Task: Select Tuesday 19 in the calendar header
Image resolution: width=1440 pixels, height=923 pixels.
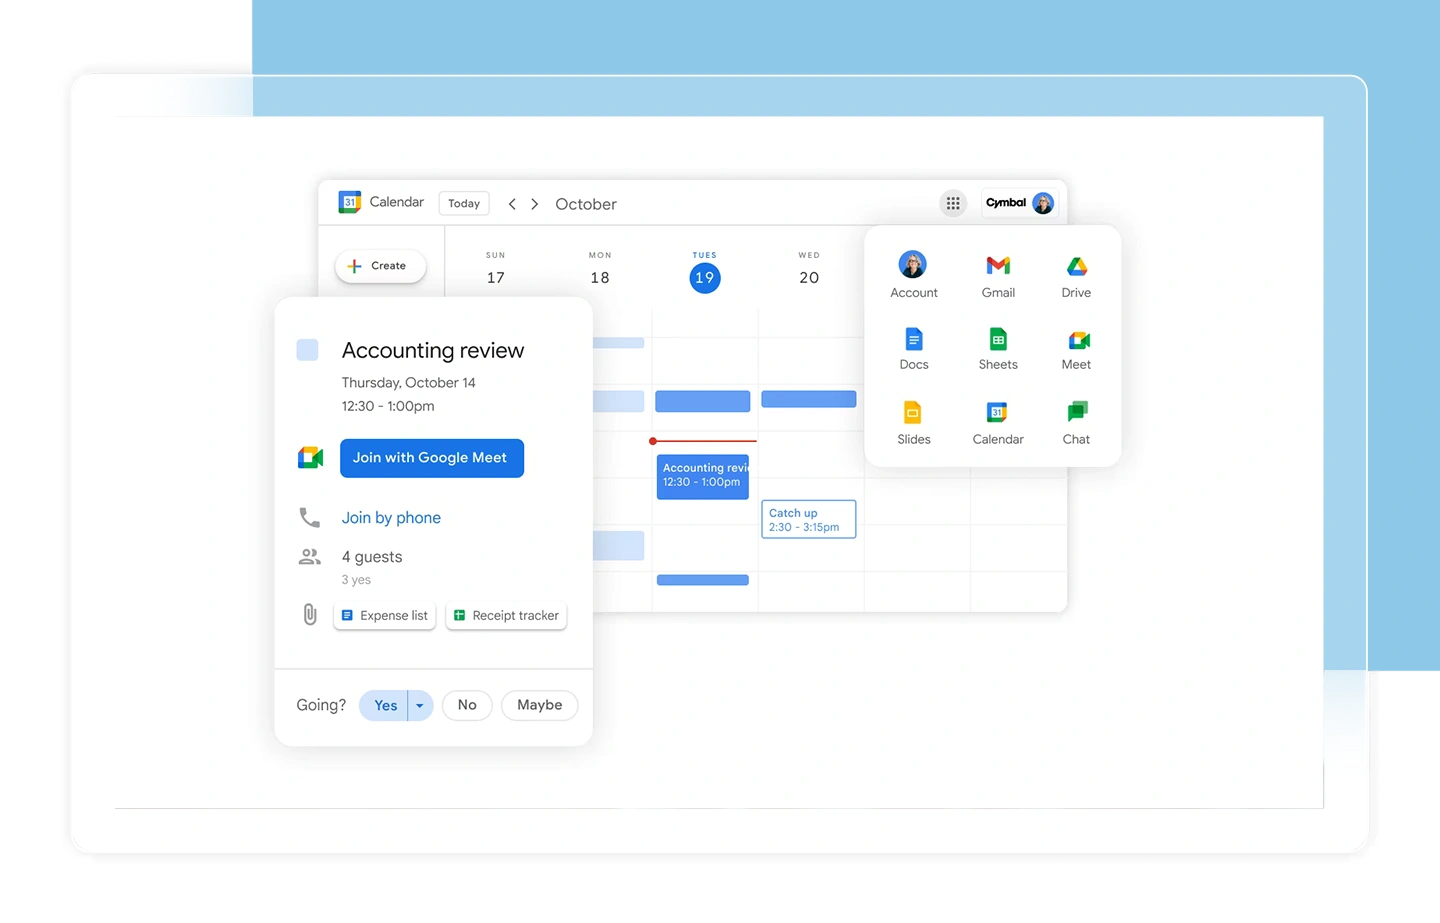Action: 704,278
